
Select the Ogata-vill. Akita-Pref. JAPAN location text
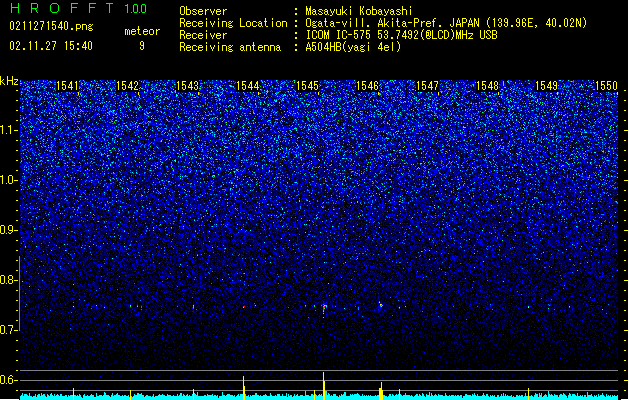tap(446, 23)
